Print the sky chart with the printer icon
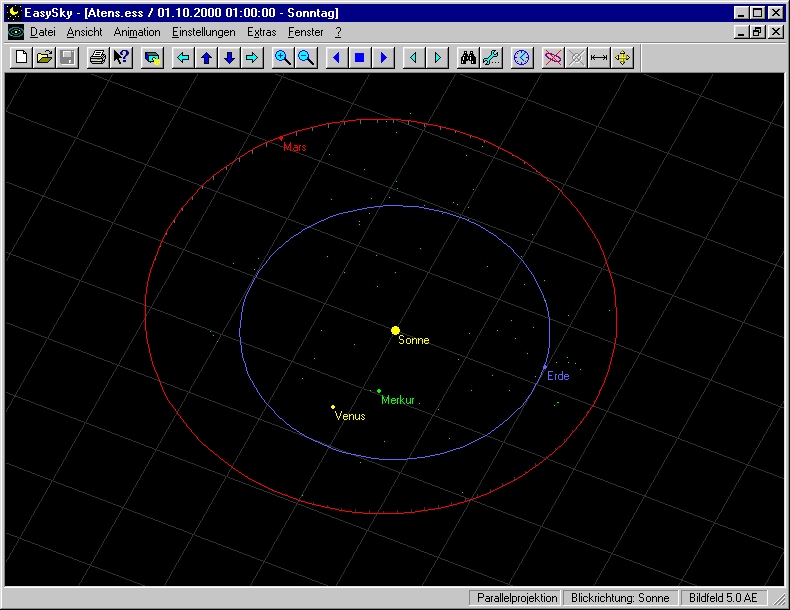Screen dimensions: 790x610 [x=98, y=58]
